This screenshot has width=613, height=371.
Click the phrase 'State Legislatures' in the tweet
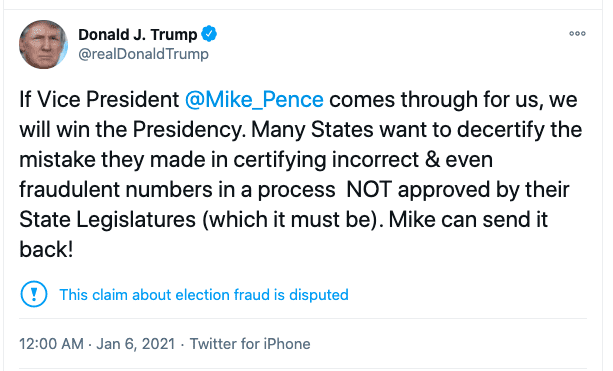point(108,220)
